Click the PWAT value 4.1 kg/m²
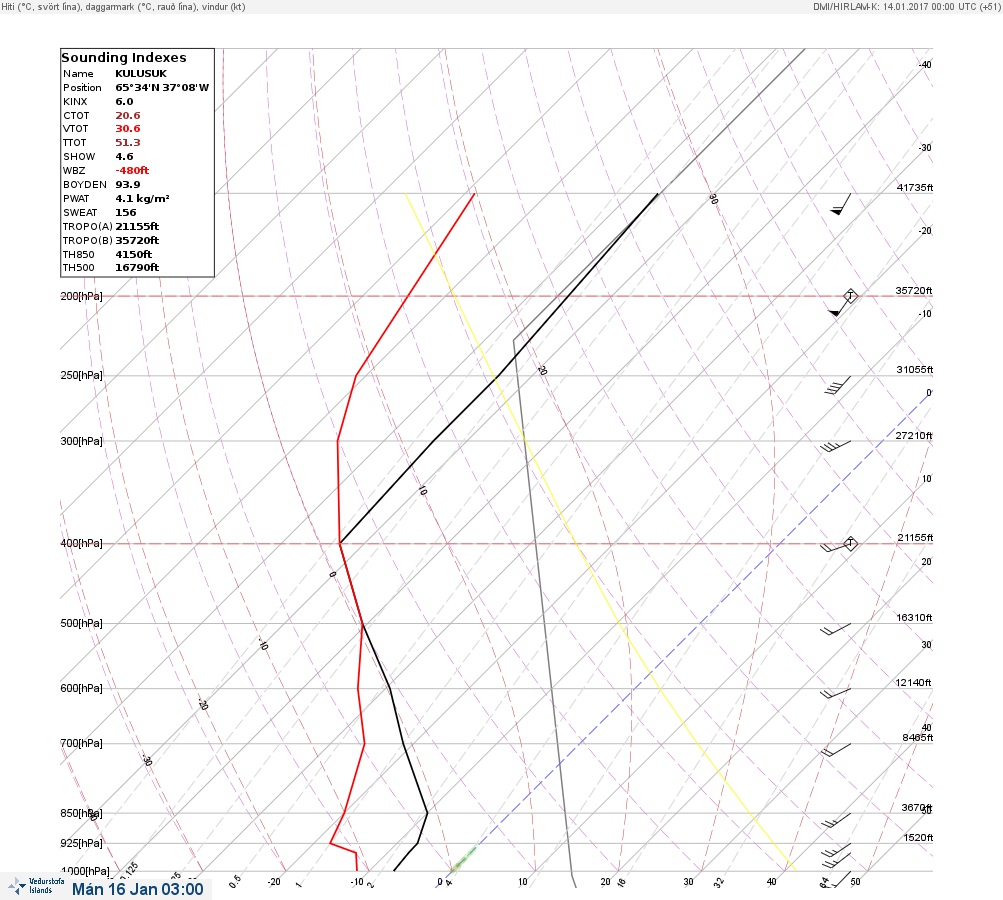This screenshot has height=900, width=1003. pos(142,199)
